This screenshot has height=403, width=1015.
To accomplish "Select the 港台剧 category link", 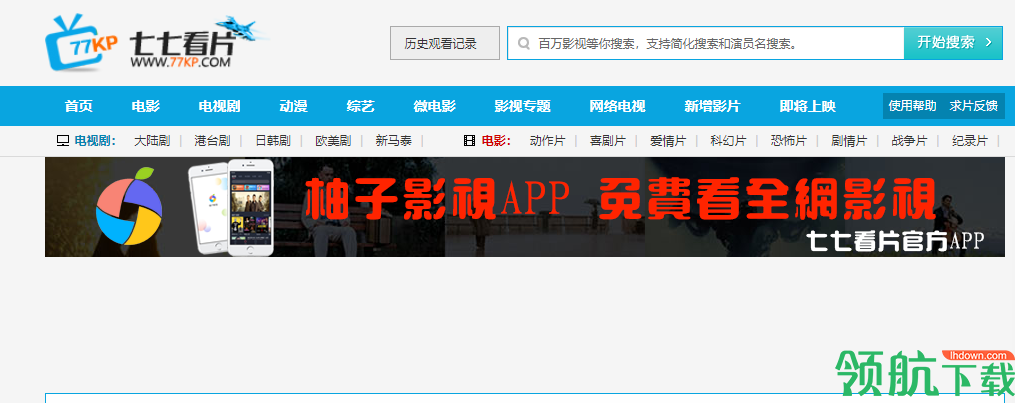I will pos(212,140).
